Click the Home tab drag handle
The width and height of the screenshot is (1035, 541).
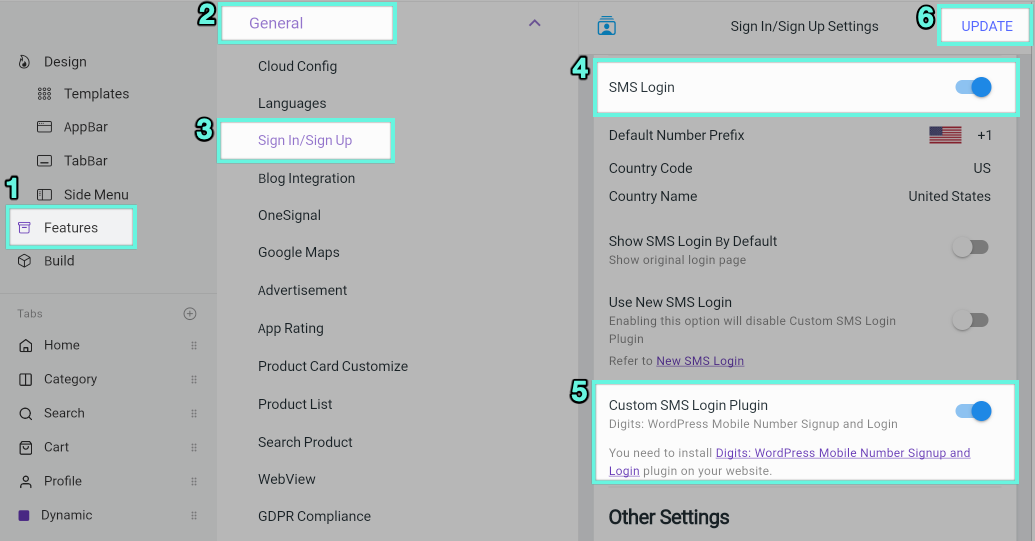pyautogui.click(x=194, y=346)
